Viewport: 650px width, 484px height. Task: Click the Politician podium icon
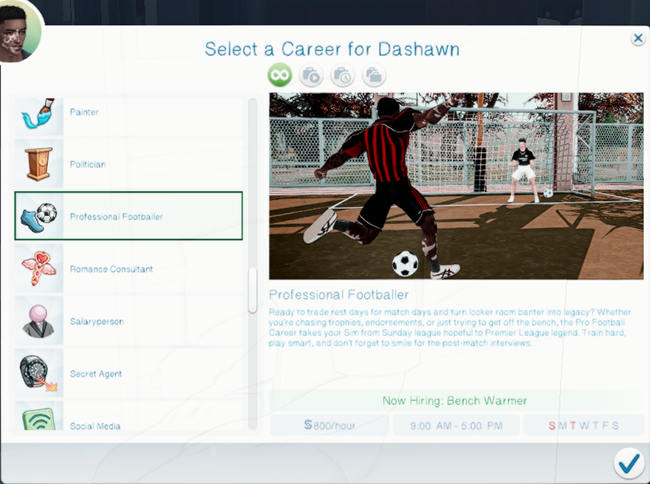pos(39,164)
